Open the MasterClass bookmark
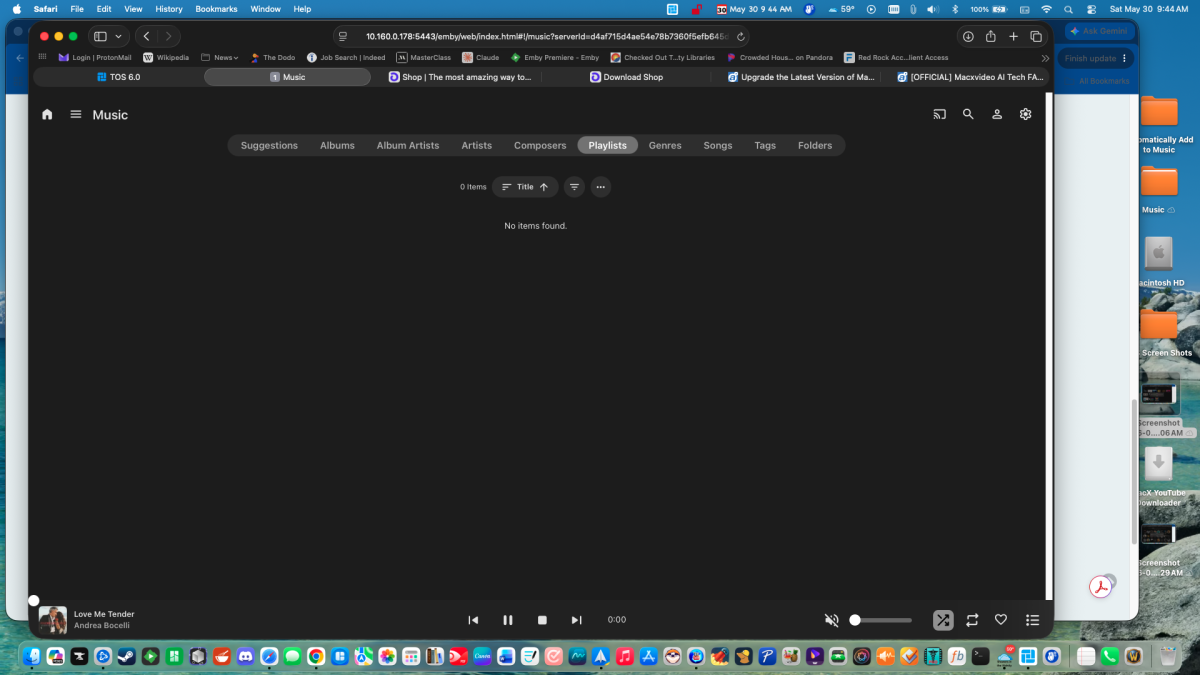The image size is (1200, 675). pyautogui.click(x=423, y=58)
